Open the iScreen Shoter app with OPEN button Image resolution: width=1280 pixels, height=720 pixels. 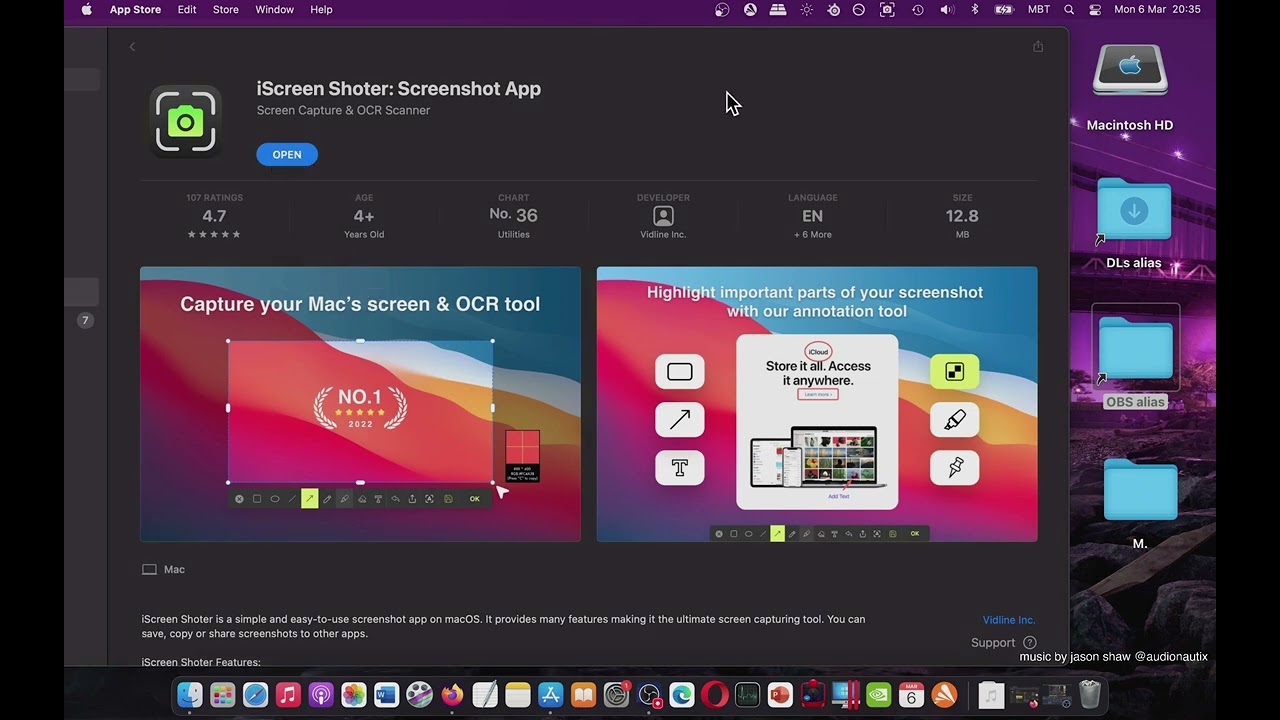coord(287,154)
